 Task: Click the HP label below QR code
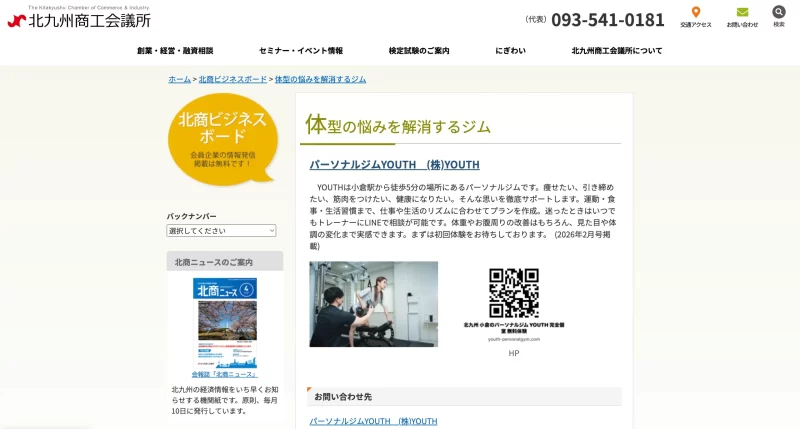pyautogui.click(x=514, y=353)
